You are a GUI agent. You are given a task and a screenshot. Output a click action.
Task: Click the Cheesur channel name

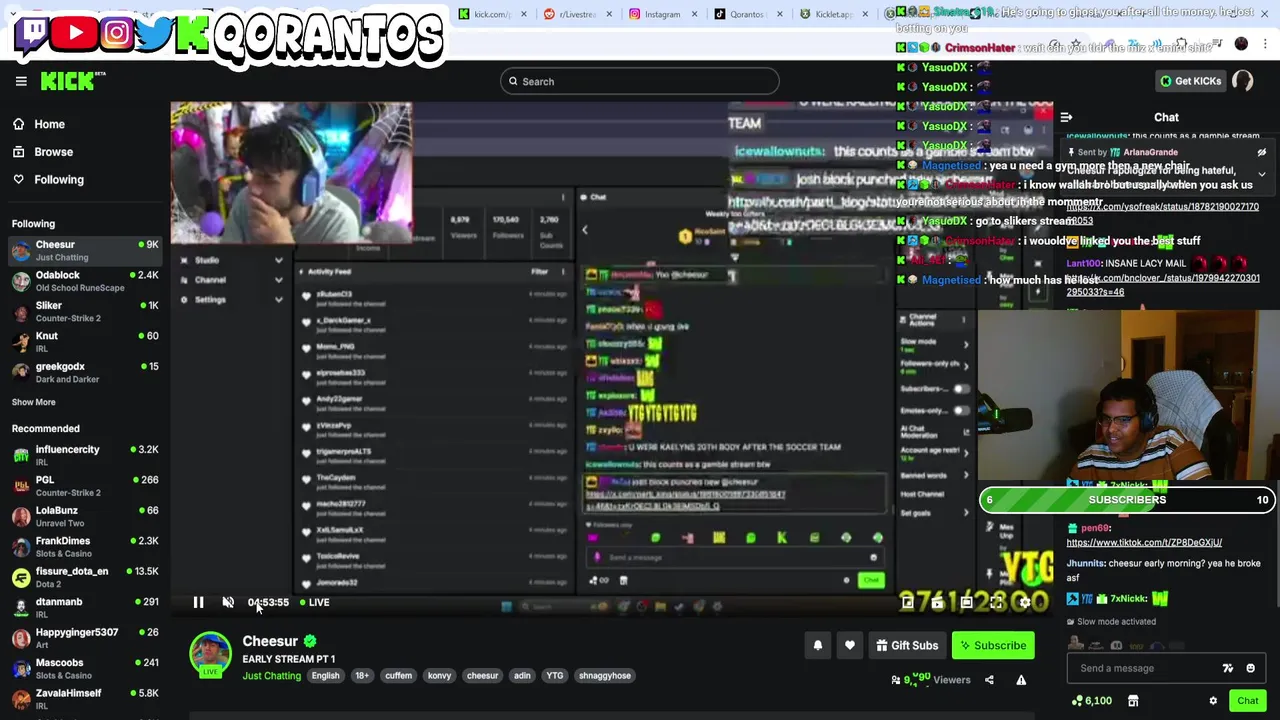click(x=270, y=641)
